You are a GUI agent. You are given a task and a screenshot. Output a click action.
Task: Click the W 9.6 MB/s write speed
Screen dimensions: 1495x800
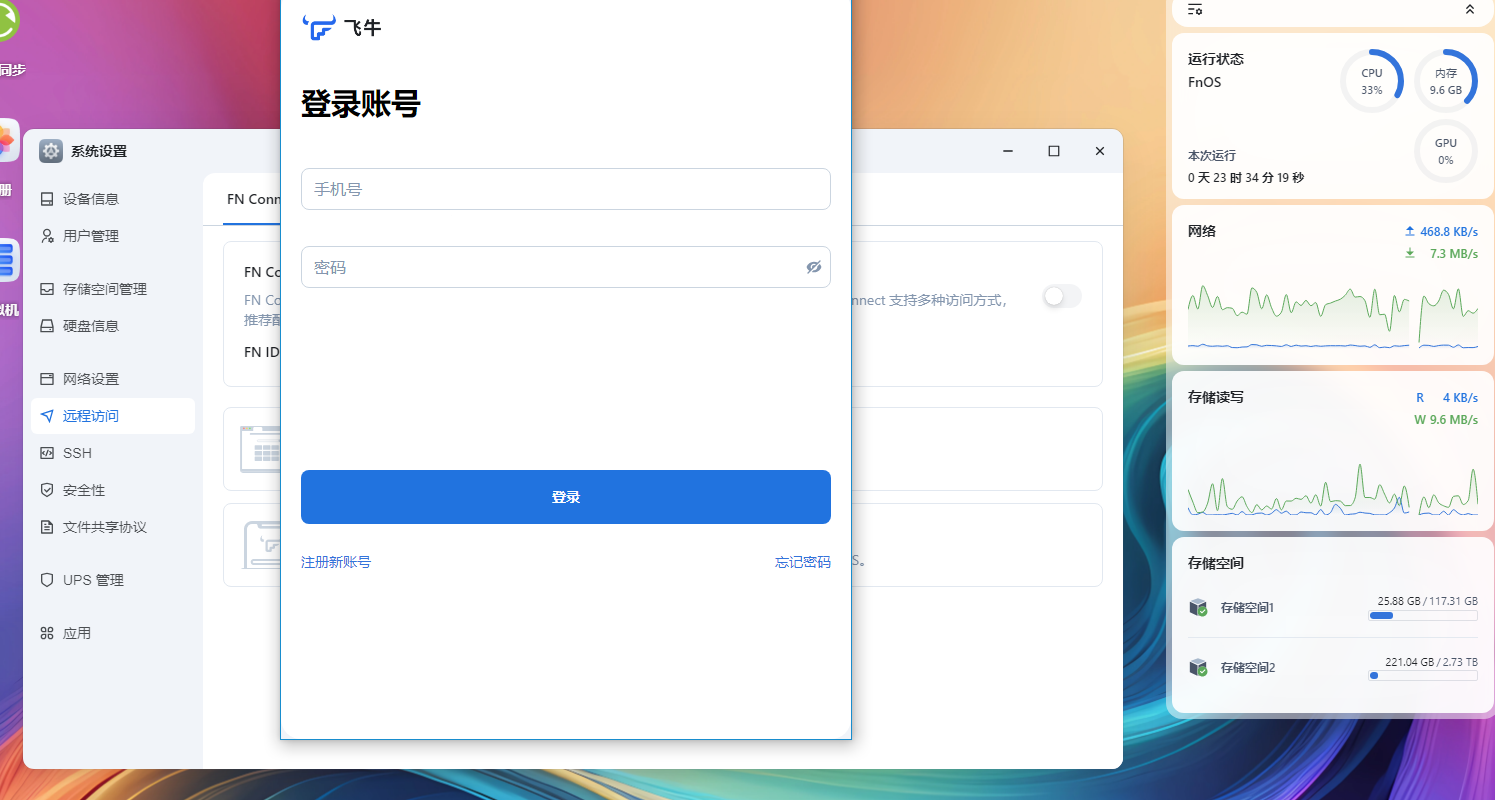coord(1446,419)
